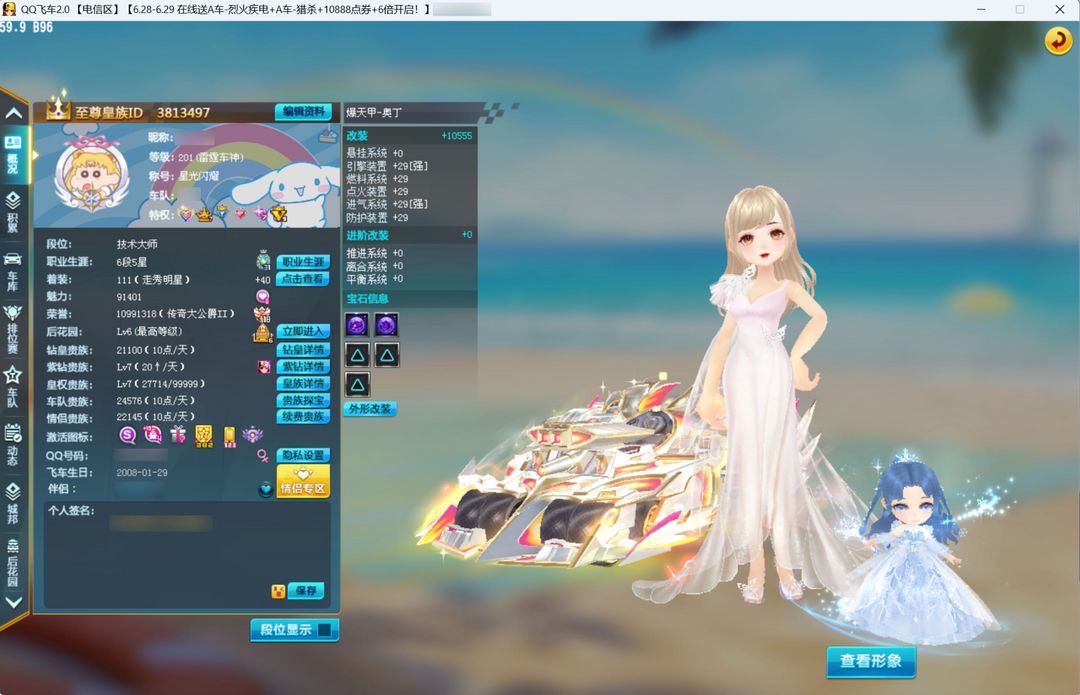Viewport: 1080px width, 695px height.
Task: Save the personal signature with 保存
Action: pos(306,591)
